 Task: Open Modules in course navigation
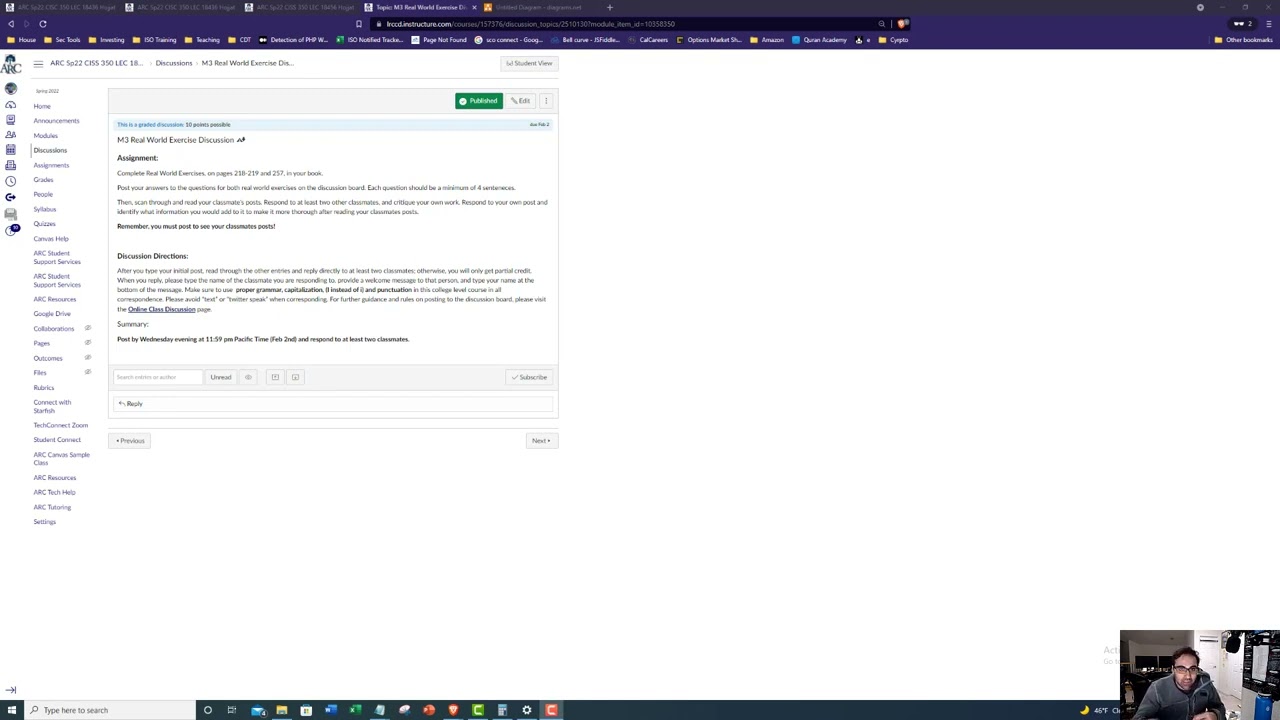click(45, 136)
